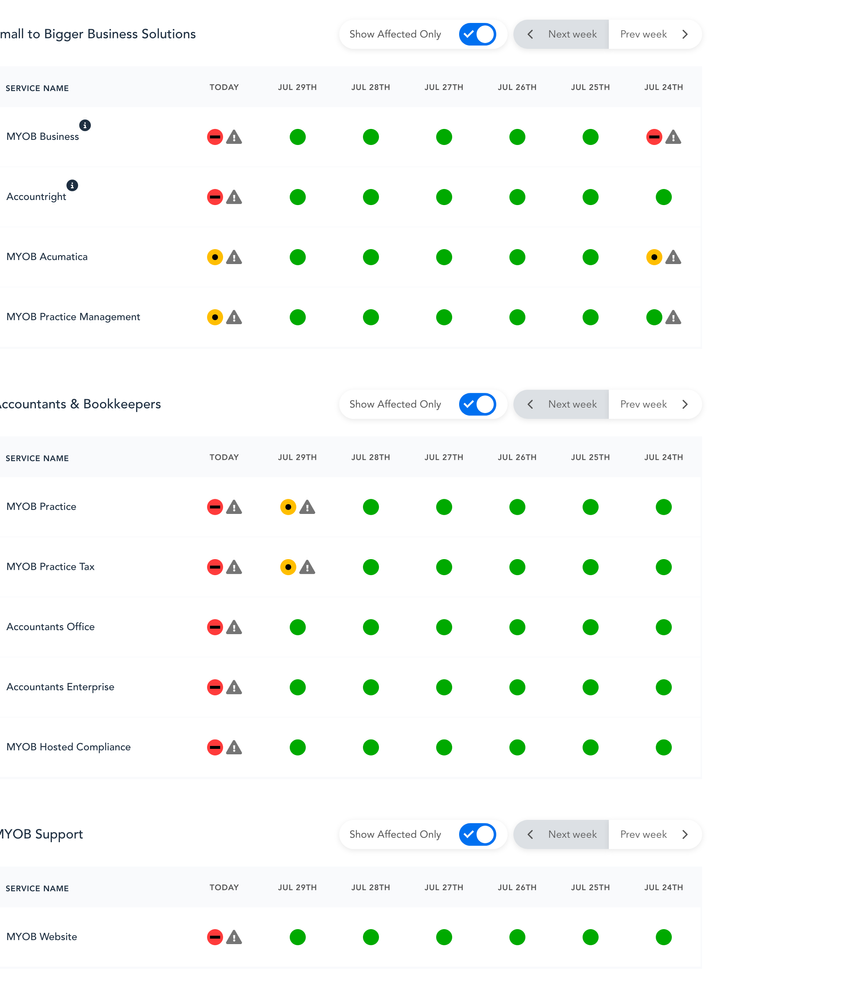The image size is (841, 998).
Task: Click MYOB Website red outage icon for today
Action: (x=215, y=937)
